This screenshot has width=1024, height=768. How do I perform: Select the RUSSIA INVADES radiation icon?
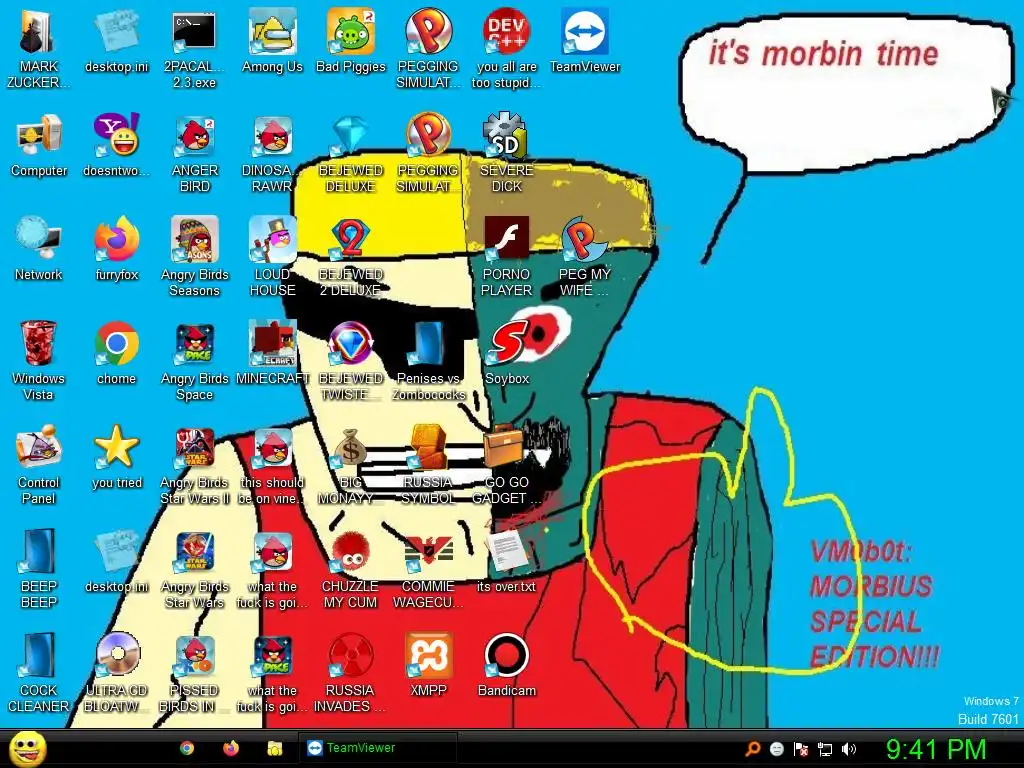(351, 656)
